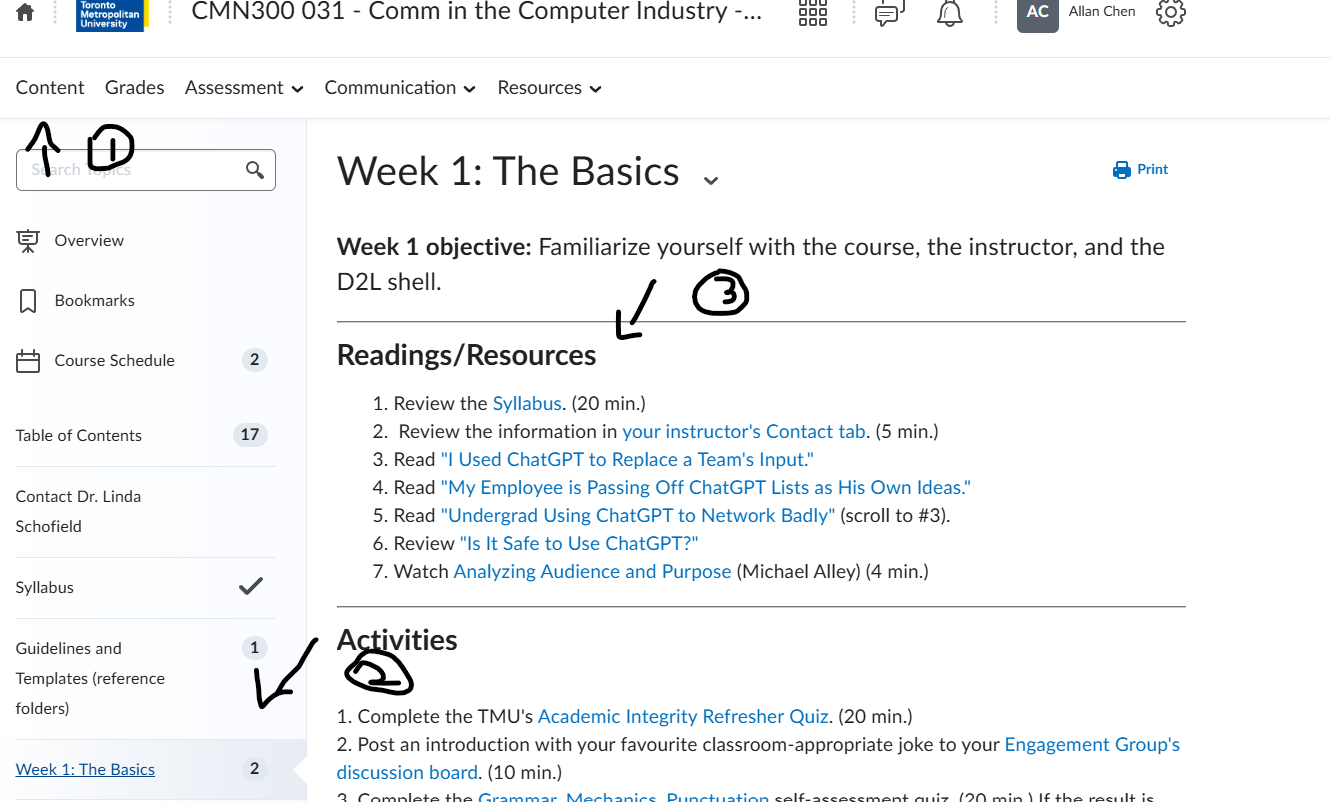Open Week 1: The Basics title dropdown
This screenshot has width=1330, height=802.
click(710, 181)
